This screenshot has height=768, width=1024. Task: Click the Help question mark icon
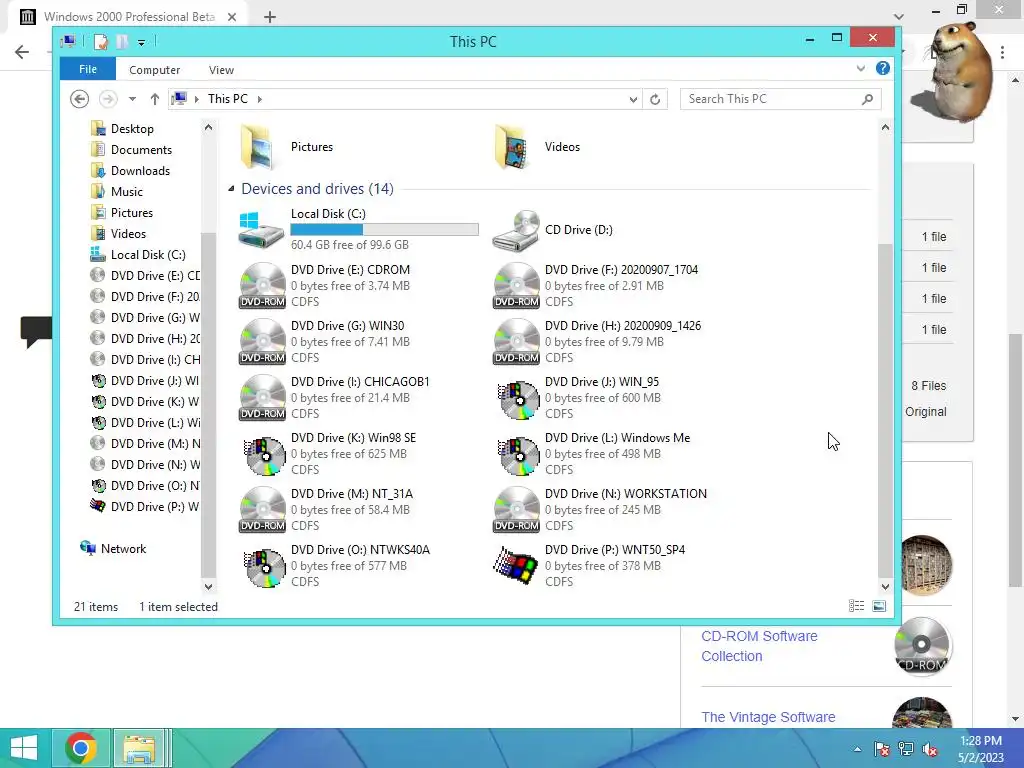pos(882,69)
